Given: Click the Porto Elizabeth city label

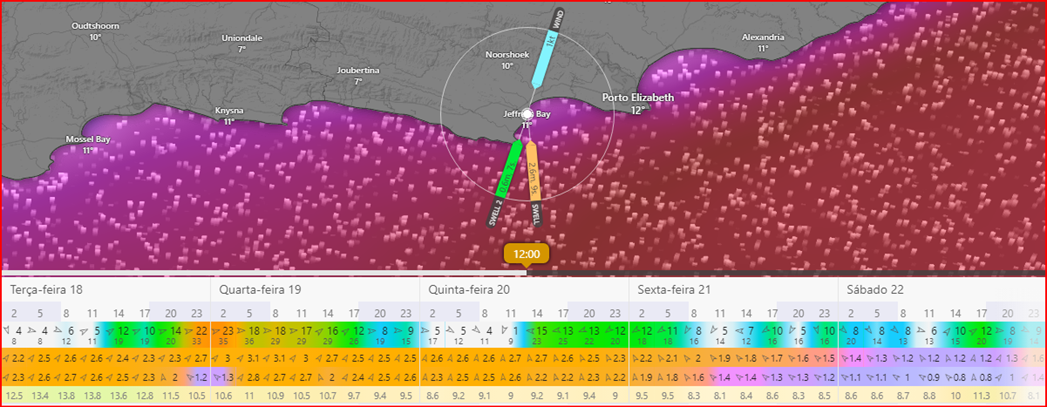Looking at the screenshot, I should 638,97.
